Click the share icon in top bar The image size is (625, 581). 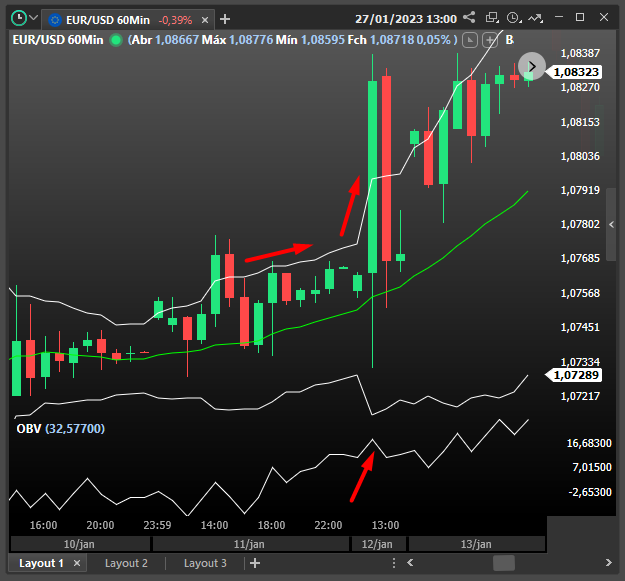(x=470, y=18)
